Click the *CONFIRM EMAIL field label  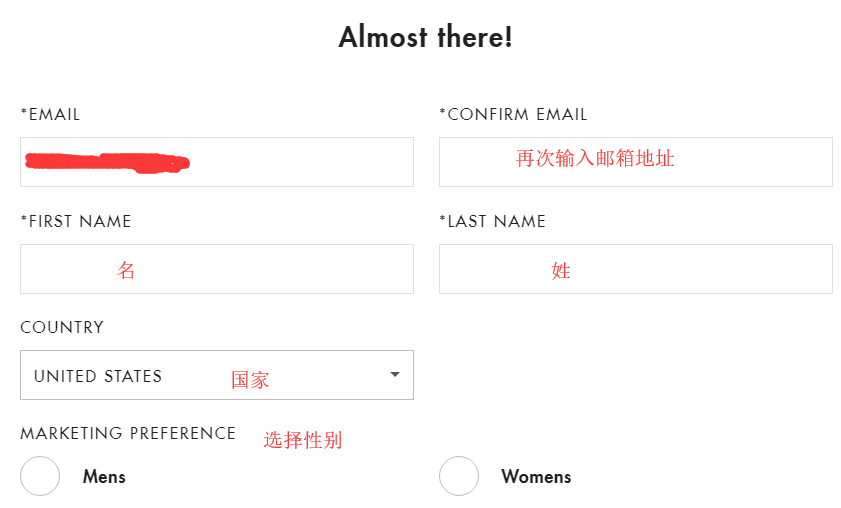coord(513,115)
